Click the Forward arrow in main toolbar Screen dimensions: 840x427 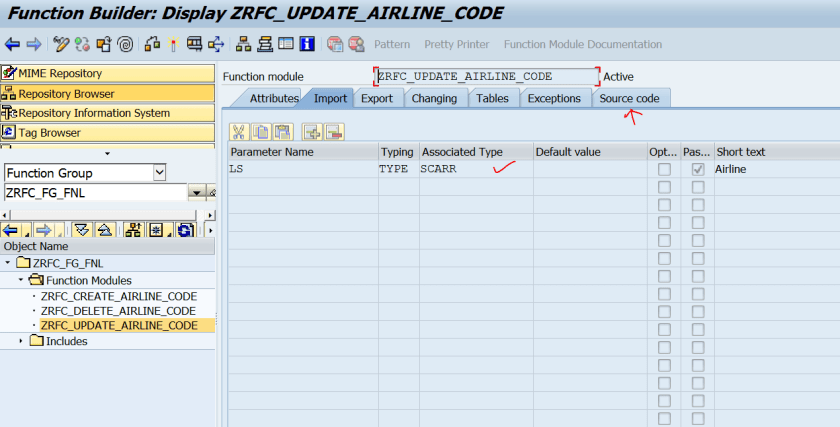point(34,44)
